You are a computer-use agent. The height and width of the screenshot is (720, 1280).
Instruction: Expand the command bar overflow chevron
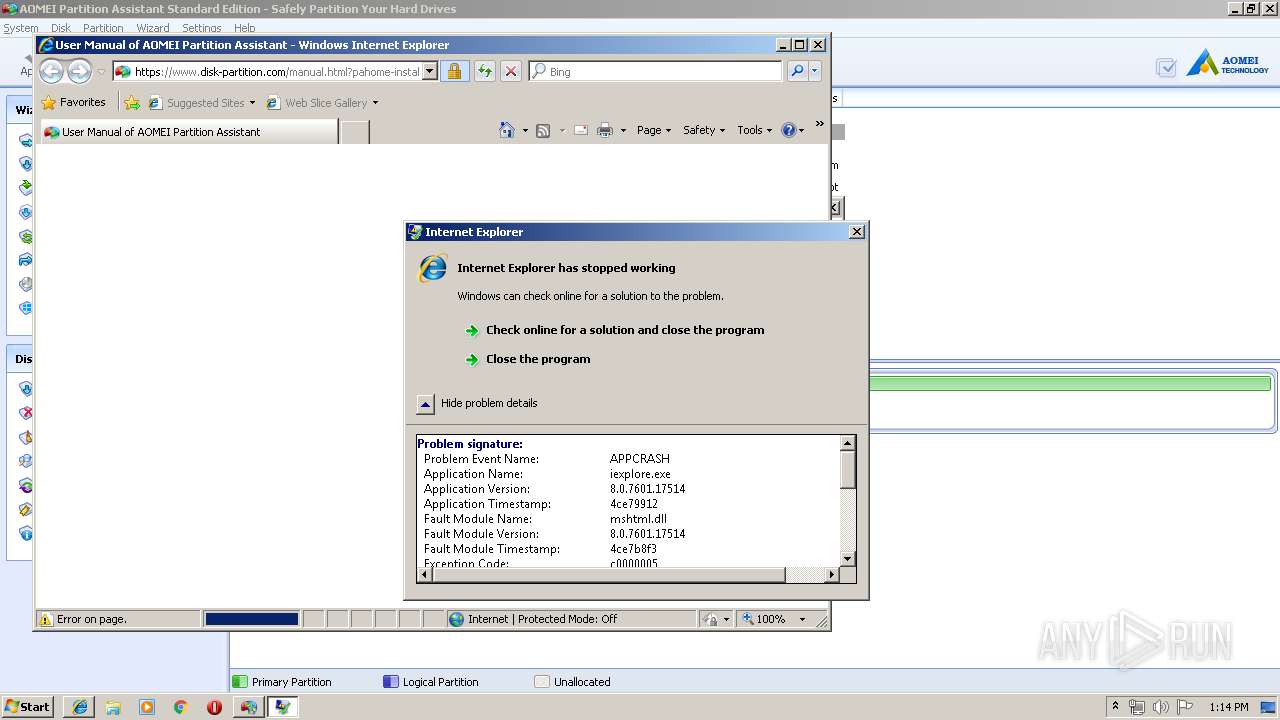[820, 124]
